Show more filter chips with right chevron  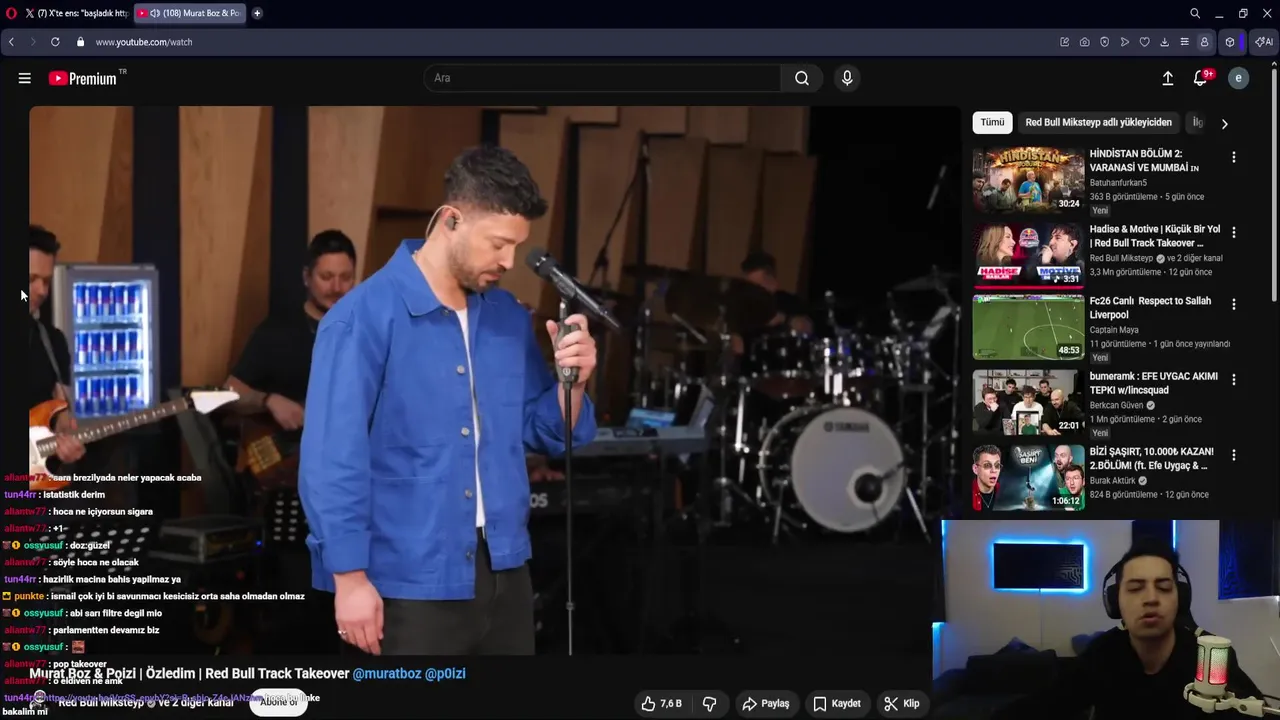(1224, 123)
